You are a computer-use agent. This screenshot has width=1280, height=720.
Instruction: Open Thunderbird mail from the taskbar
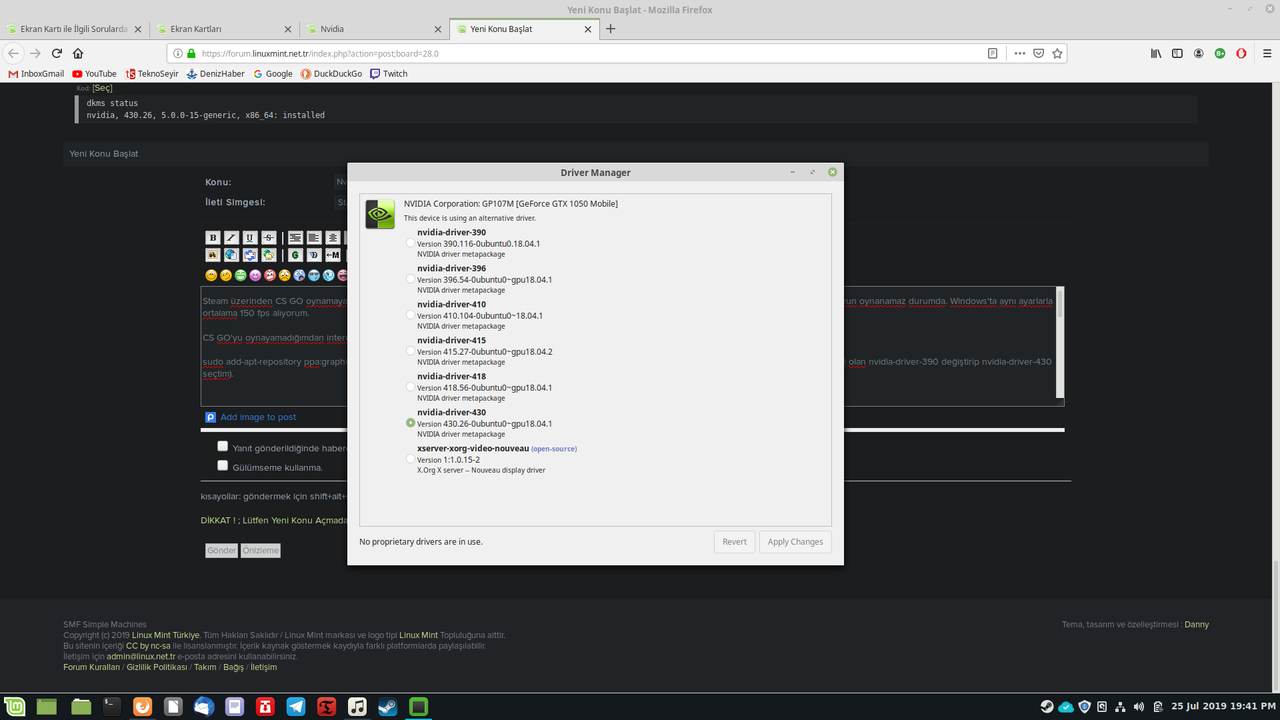204,707
